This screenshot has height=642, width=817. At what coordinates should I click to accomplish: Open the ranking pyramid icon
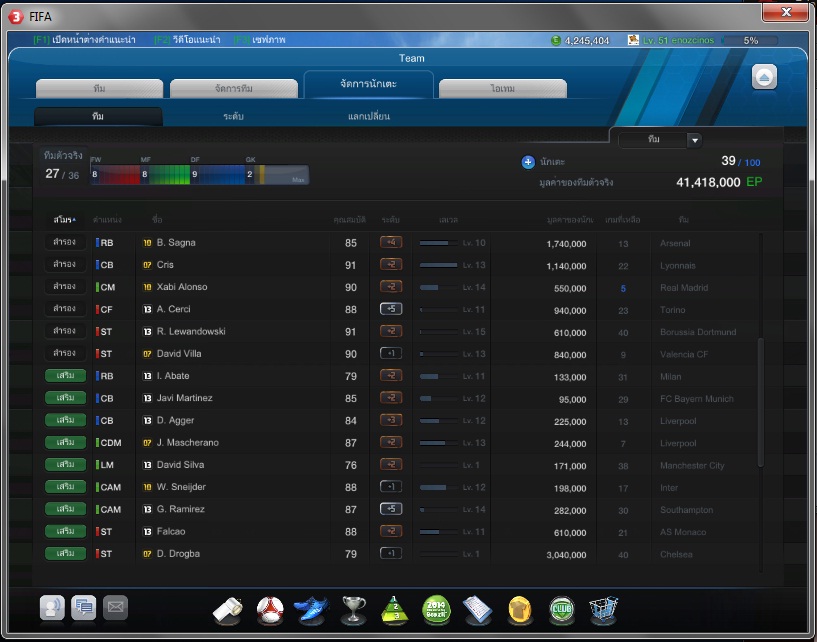tap(394, 610)
